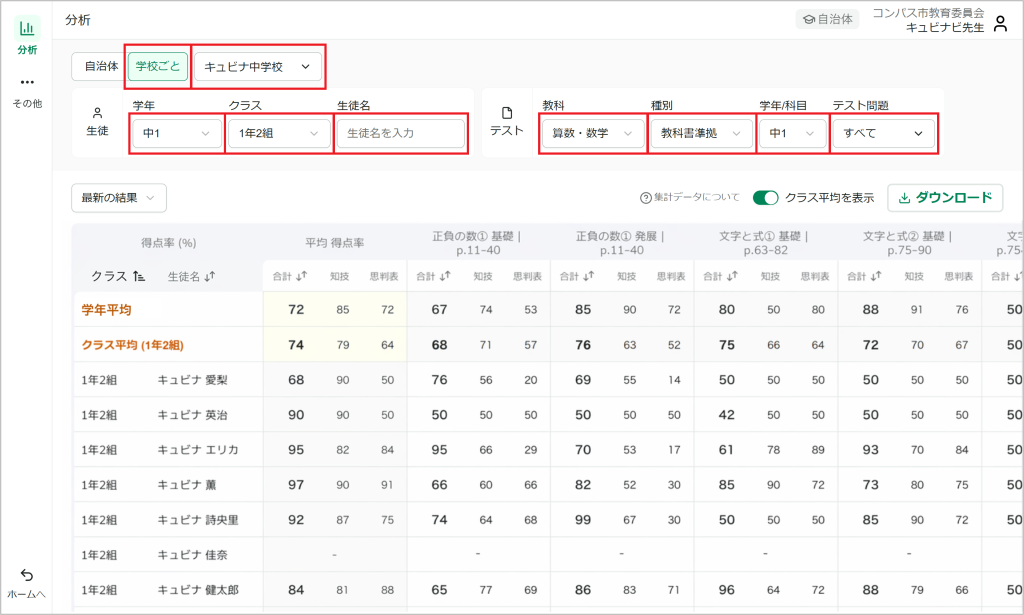Select student キュビナ エリカ
The height and width of the screenshot is (615, 1024).
pos(198,450)
